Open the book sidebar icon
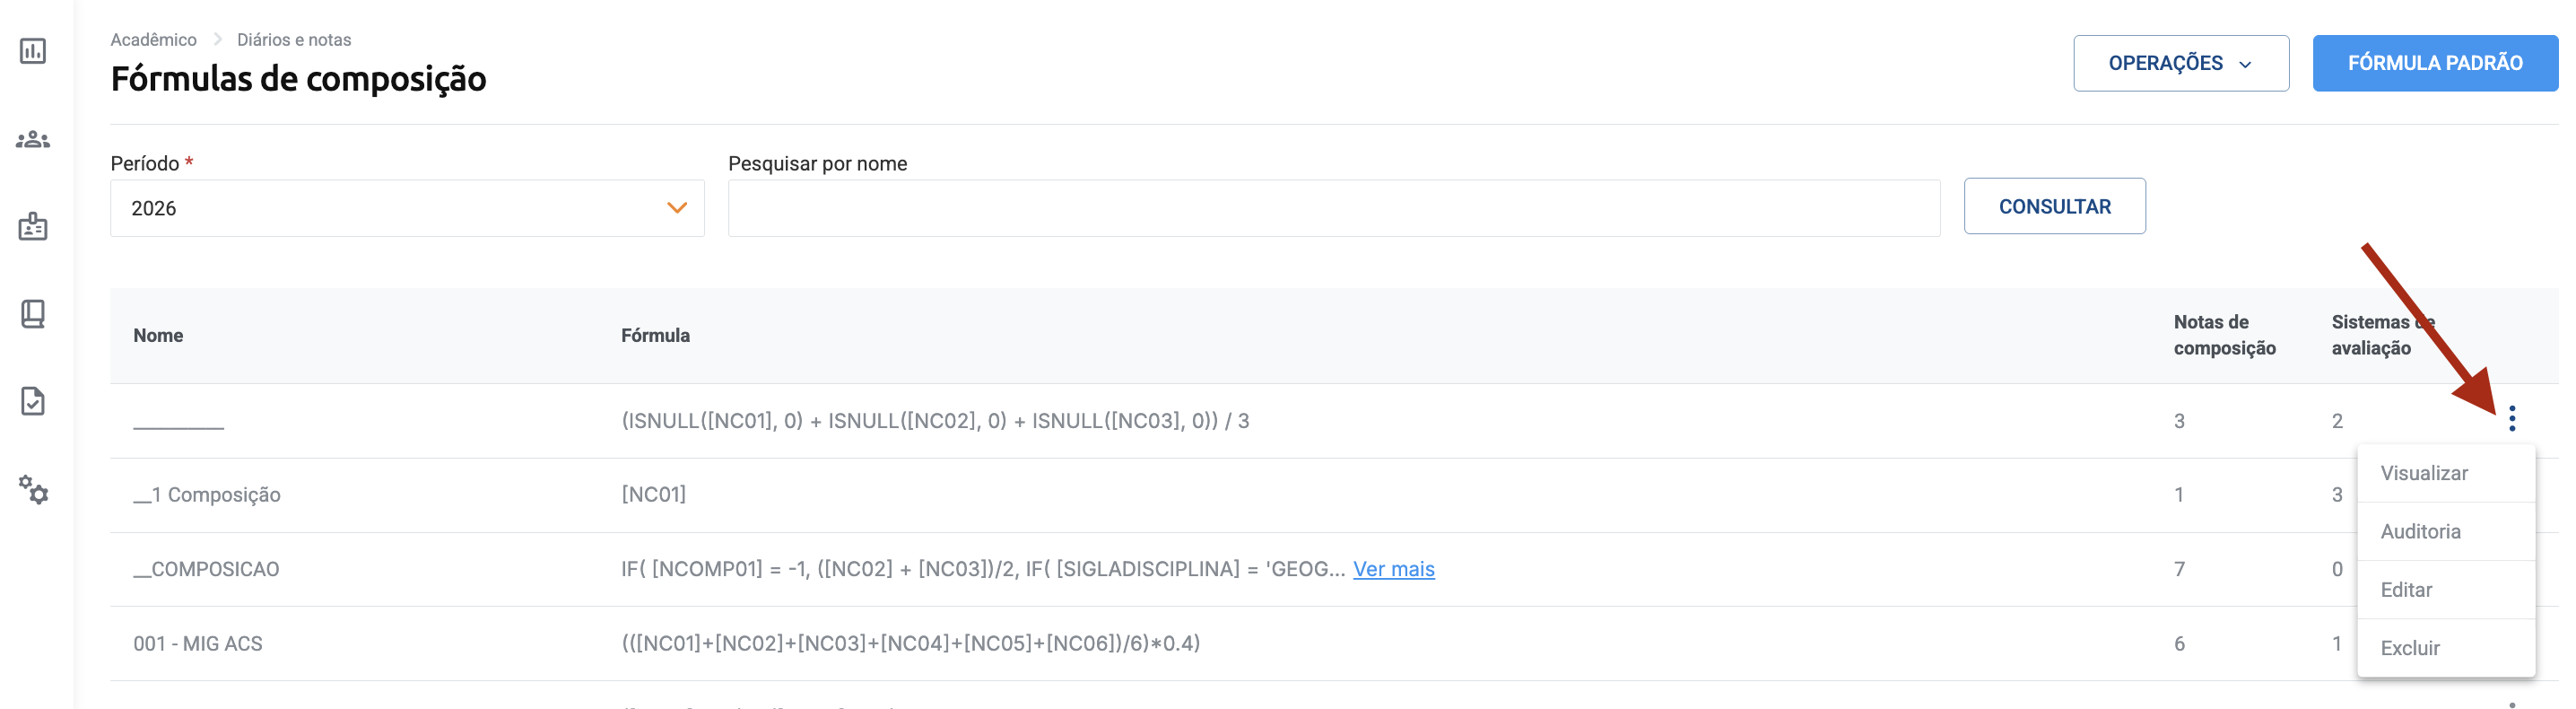The image size is (2576, 709). click(x=33, y=314)
